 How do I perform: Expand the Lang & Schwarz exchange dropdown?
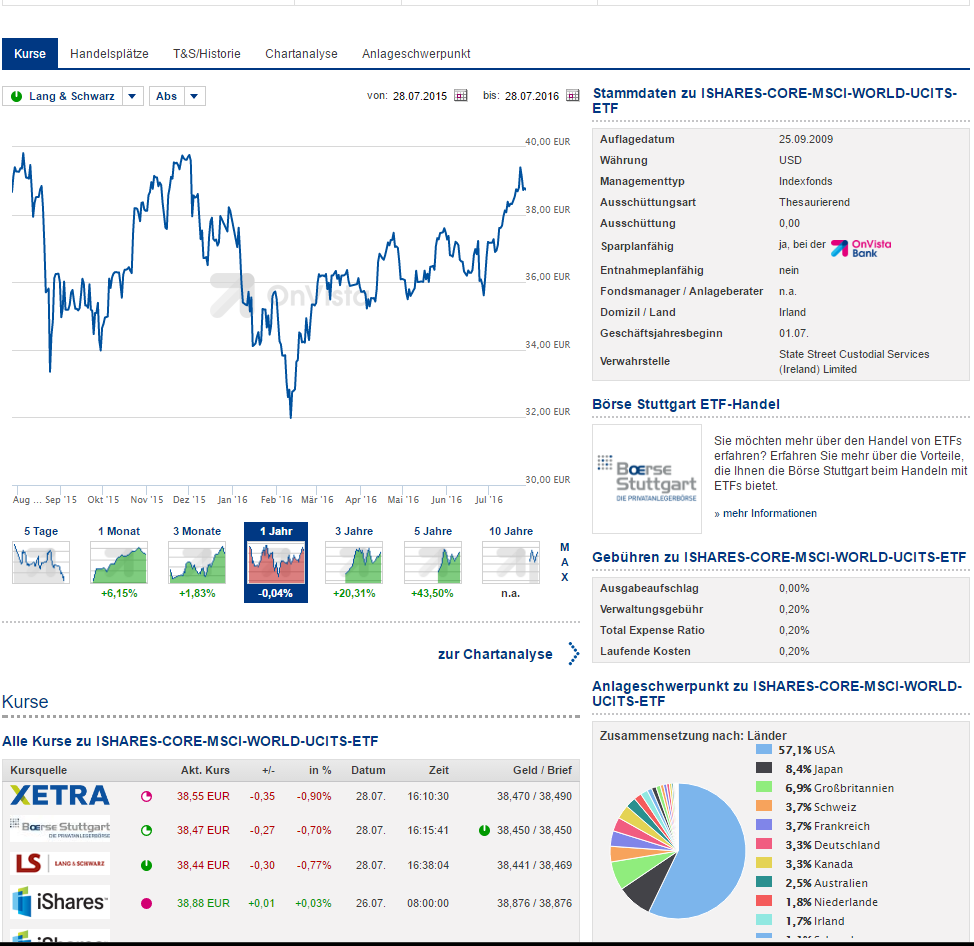point(133,96)
